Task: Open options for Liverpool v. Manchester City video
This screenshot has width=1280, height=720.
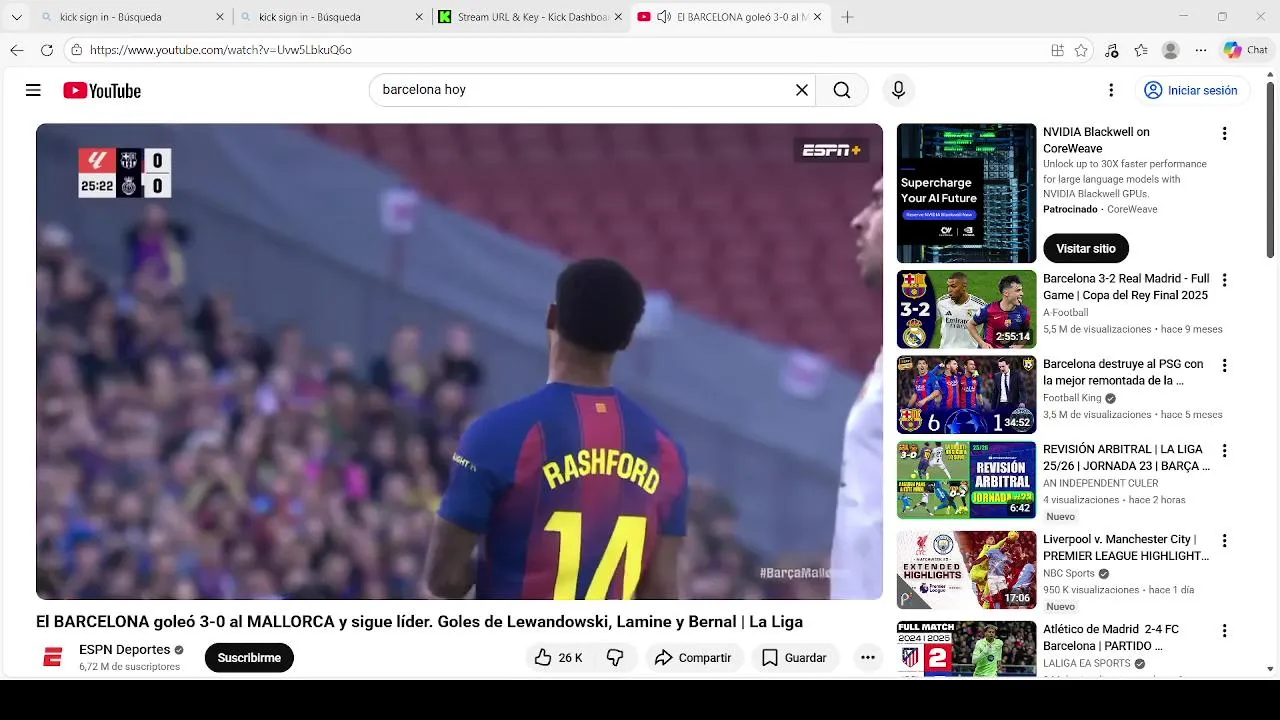Action: pos(1224,540)
